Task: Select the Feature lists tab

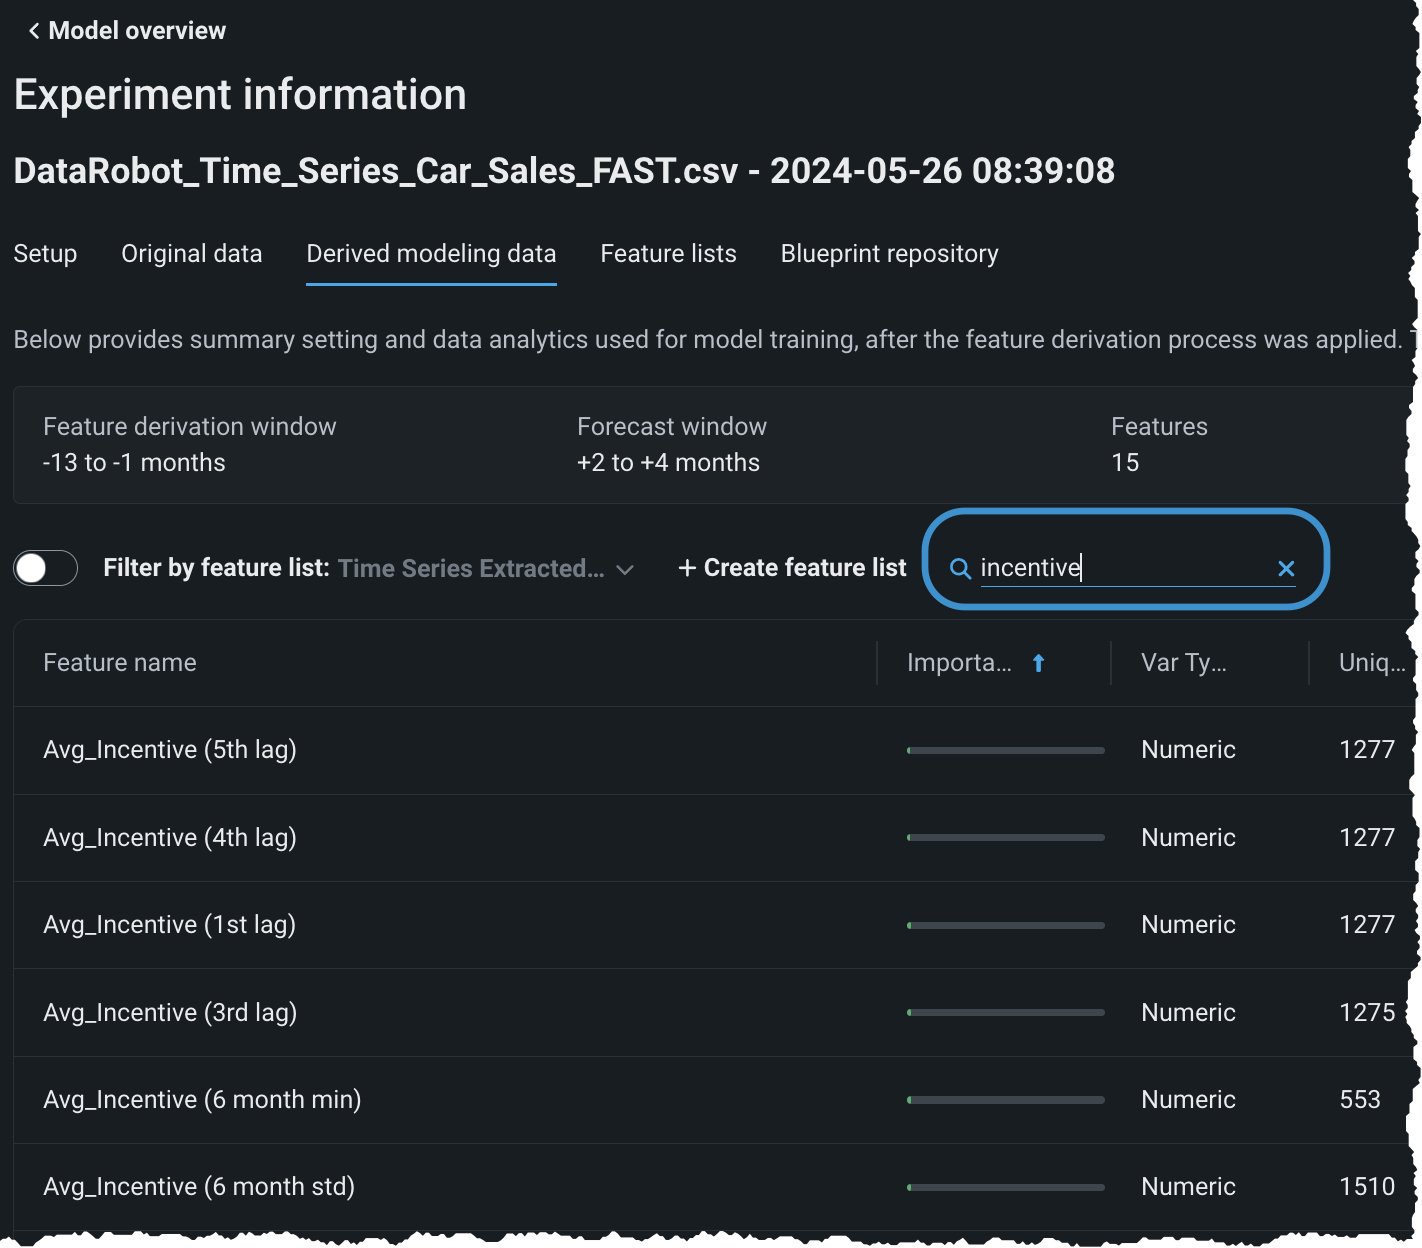Action: coord(668,254)
